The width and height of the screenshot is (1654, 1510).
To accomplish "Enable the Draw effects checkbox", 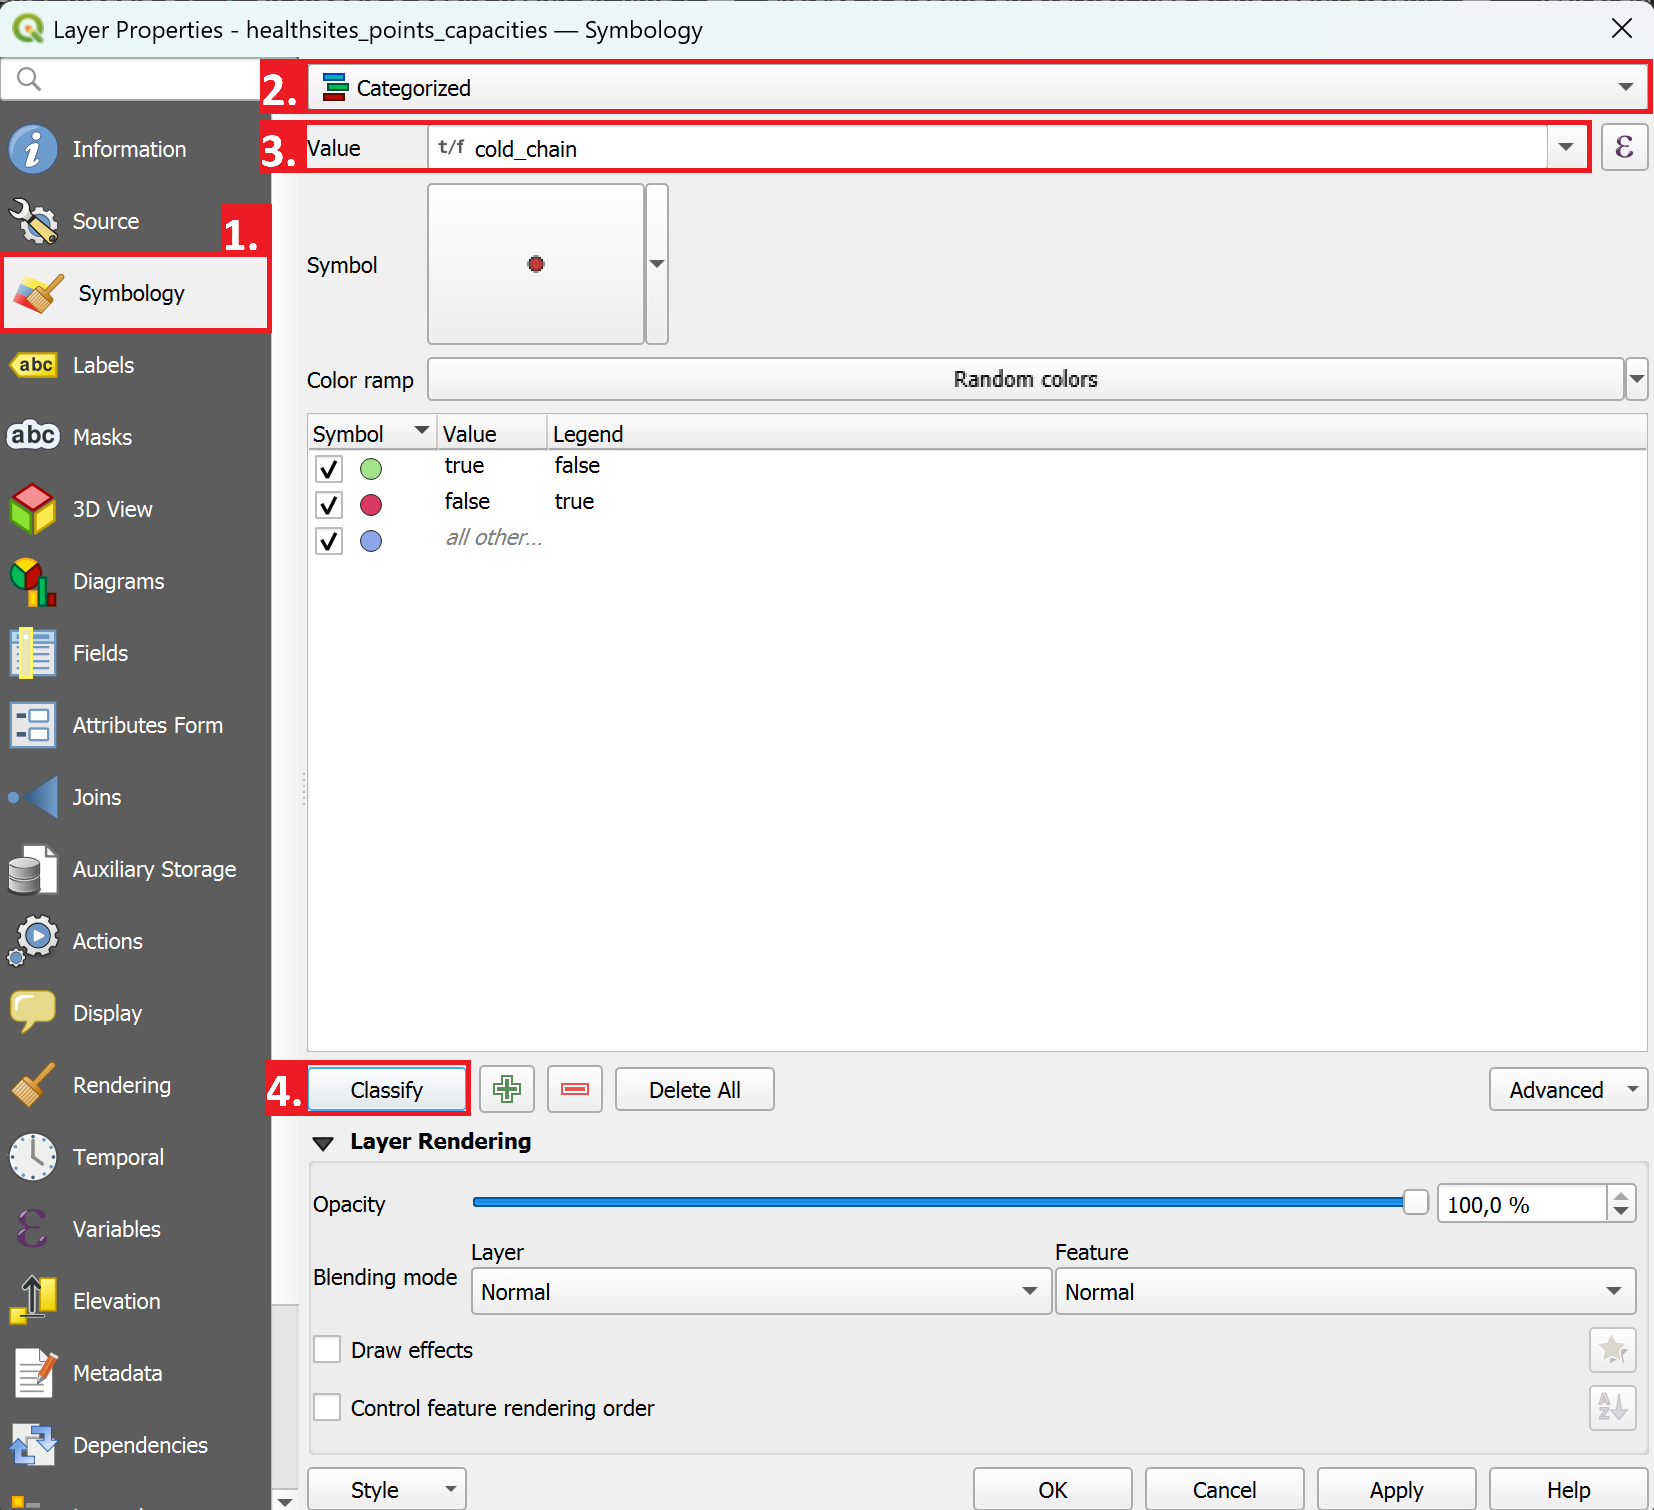I will click(328, 1350).
